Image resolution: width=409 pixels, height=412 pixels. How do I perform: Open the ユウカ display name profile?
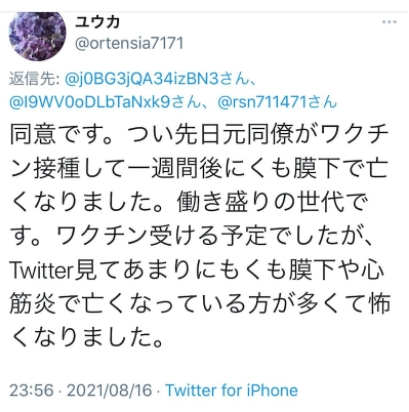coord(97,21)
